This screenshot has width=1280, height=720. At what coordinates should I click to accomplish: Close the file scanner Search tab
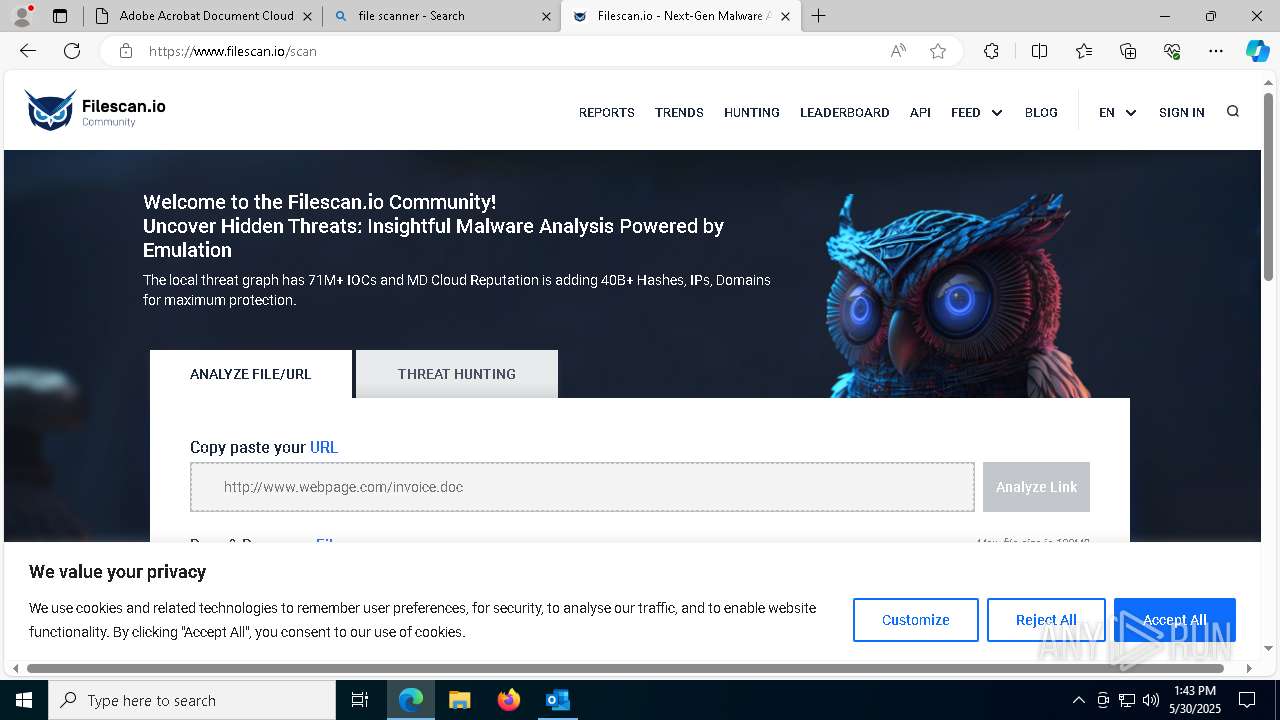(x=546, y=16)
